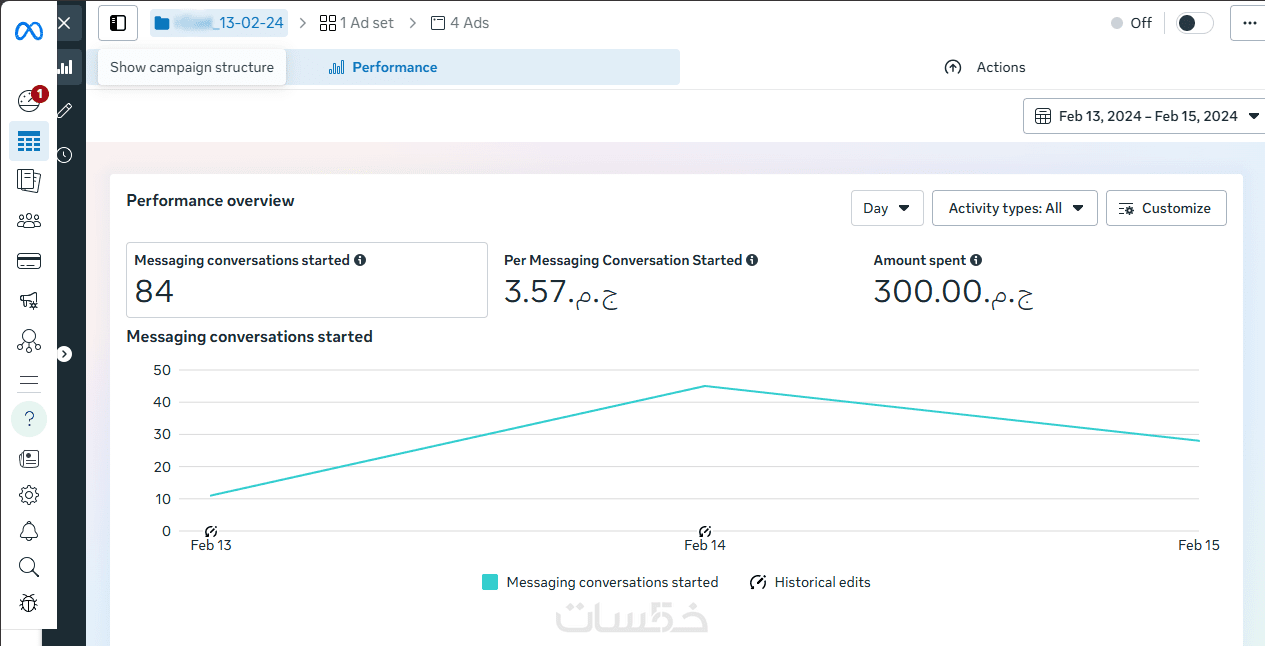The image size is (1265, 646).
Task: Click the Customize button
Action: (1166, 208)
